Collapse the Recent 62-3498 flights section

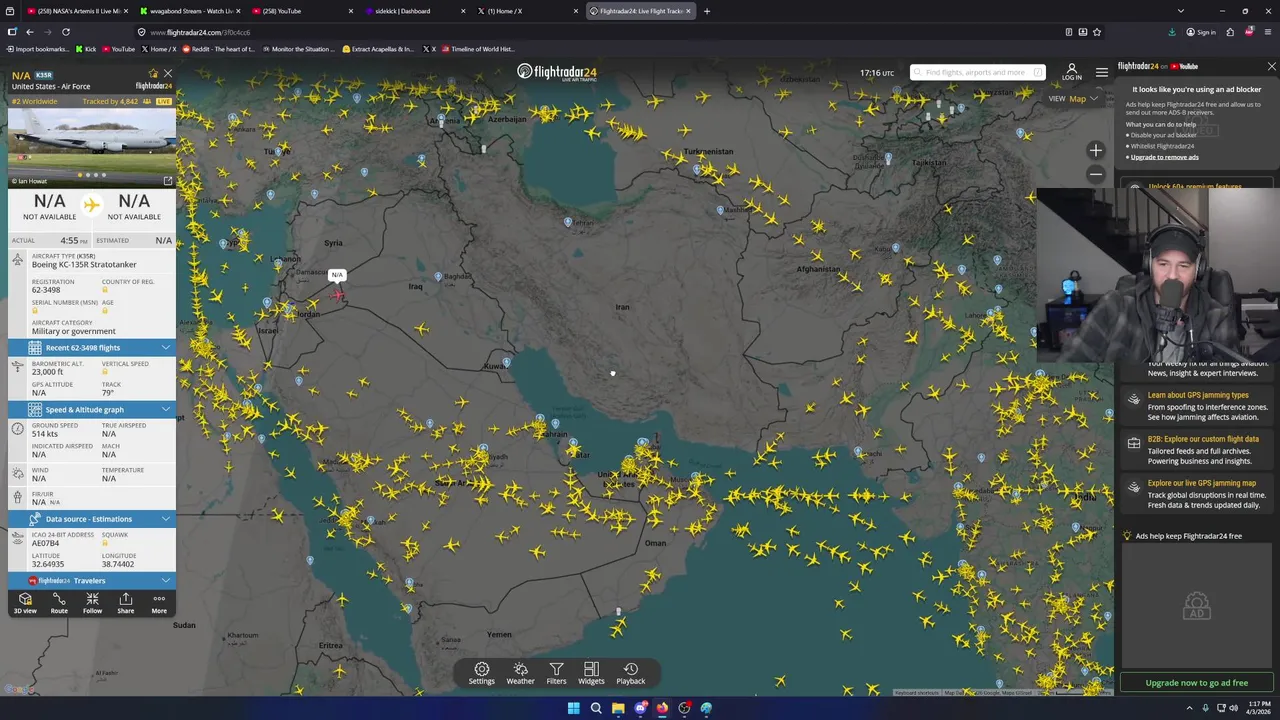pyautogui.click(x=92, y=348)
